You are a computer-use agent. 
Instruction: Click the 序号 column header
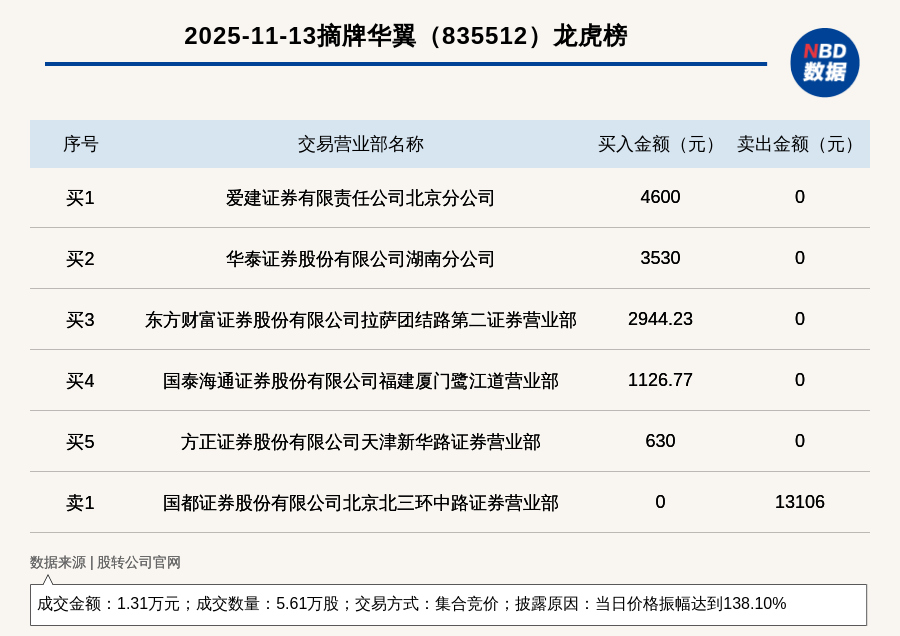click(x=80, y=144)
